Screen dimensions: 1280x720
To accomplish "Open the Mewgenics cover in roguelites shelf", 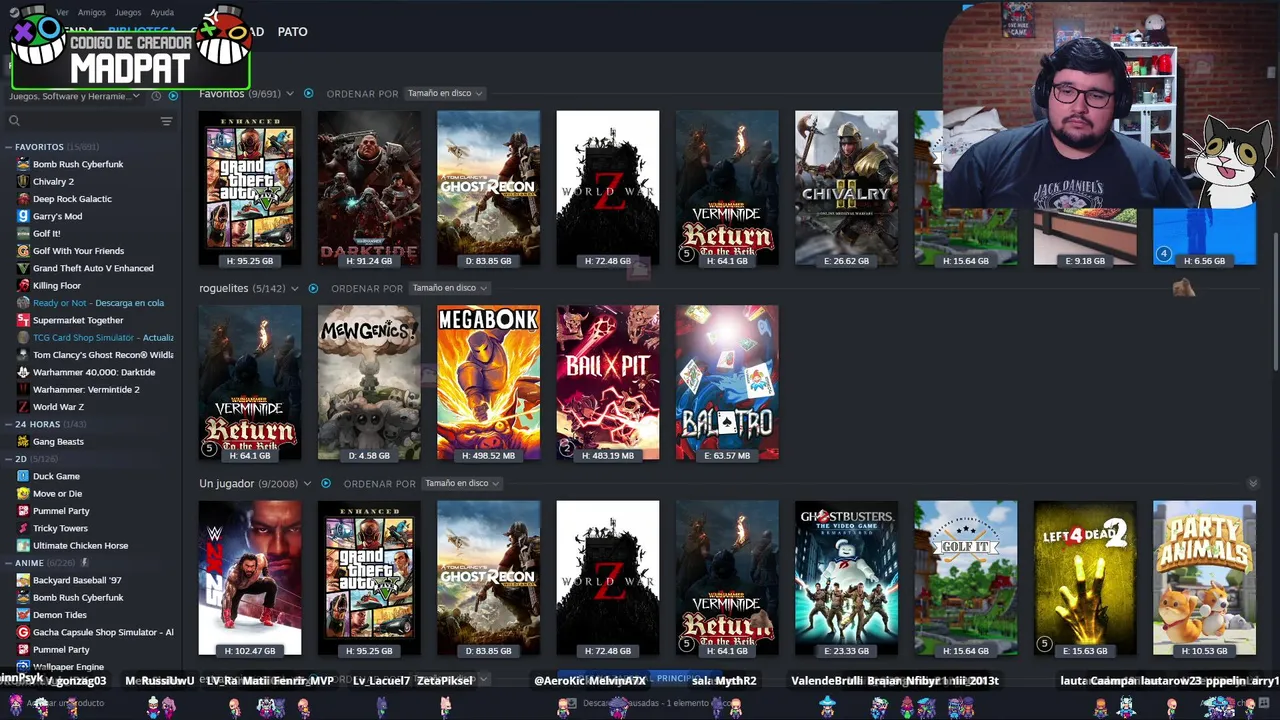I will click(x=369, y=383).
